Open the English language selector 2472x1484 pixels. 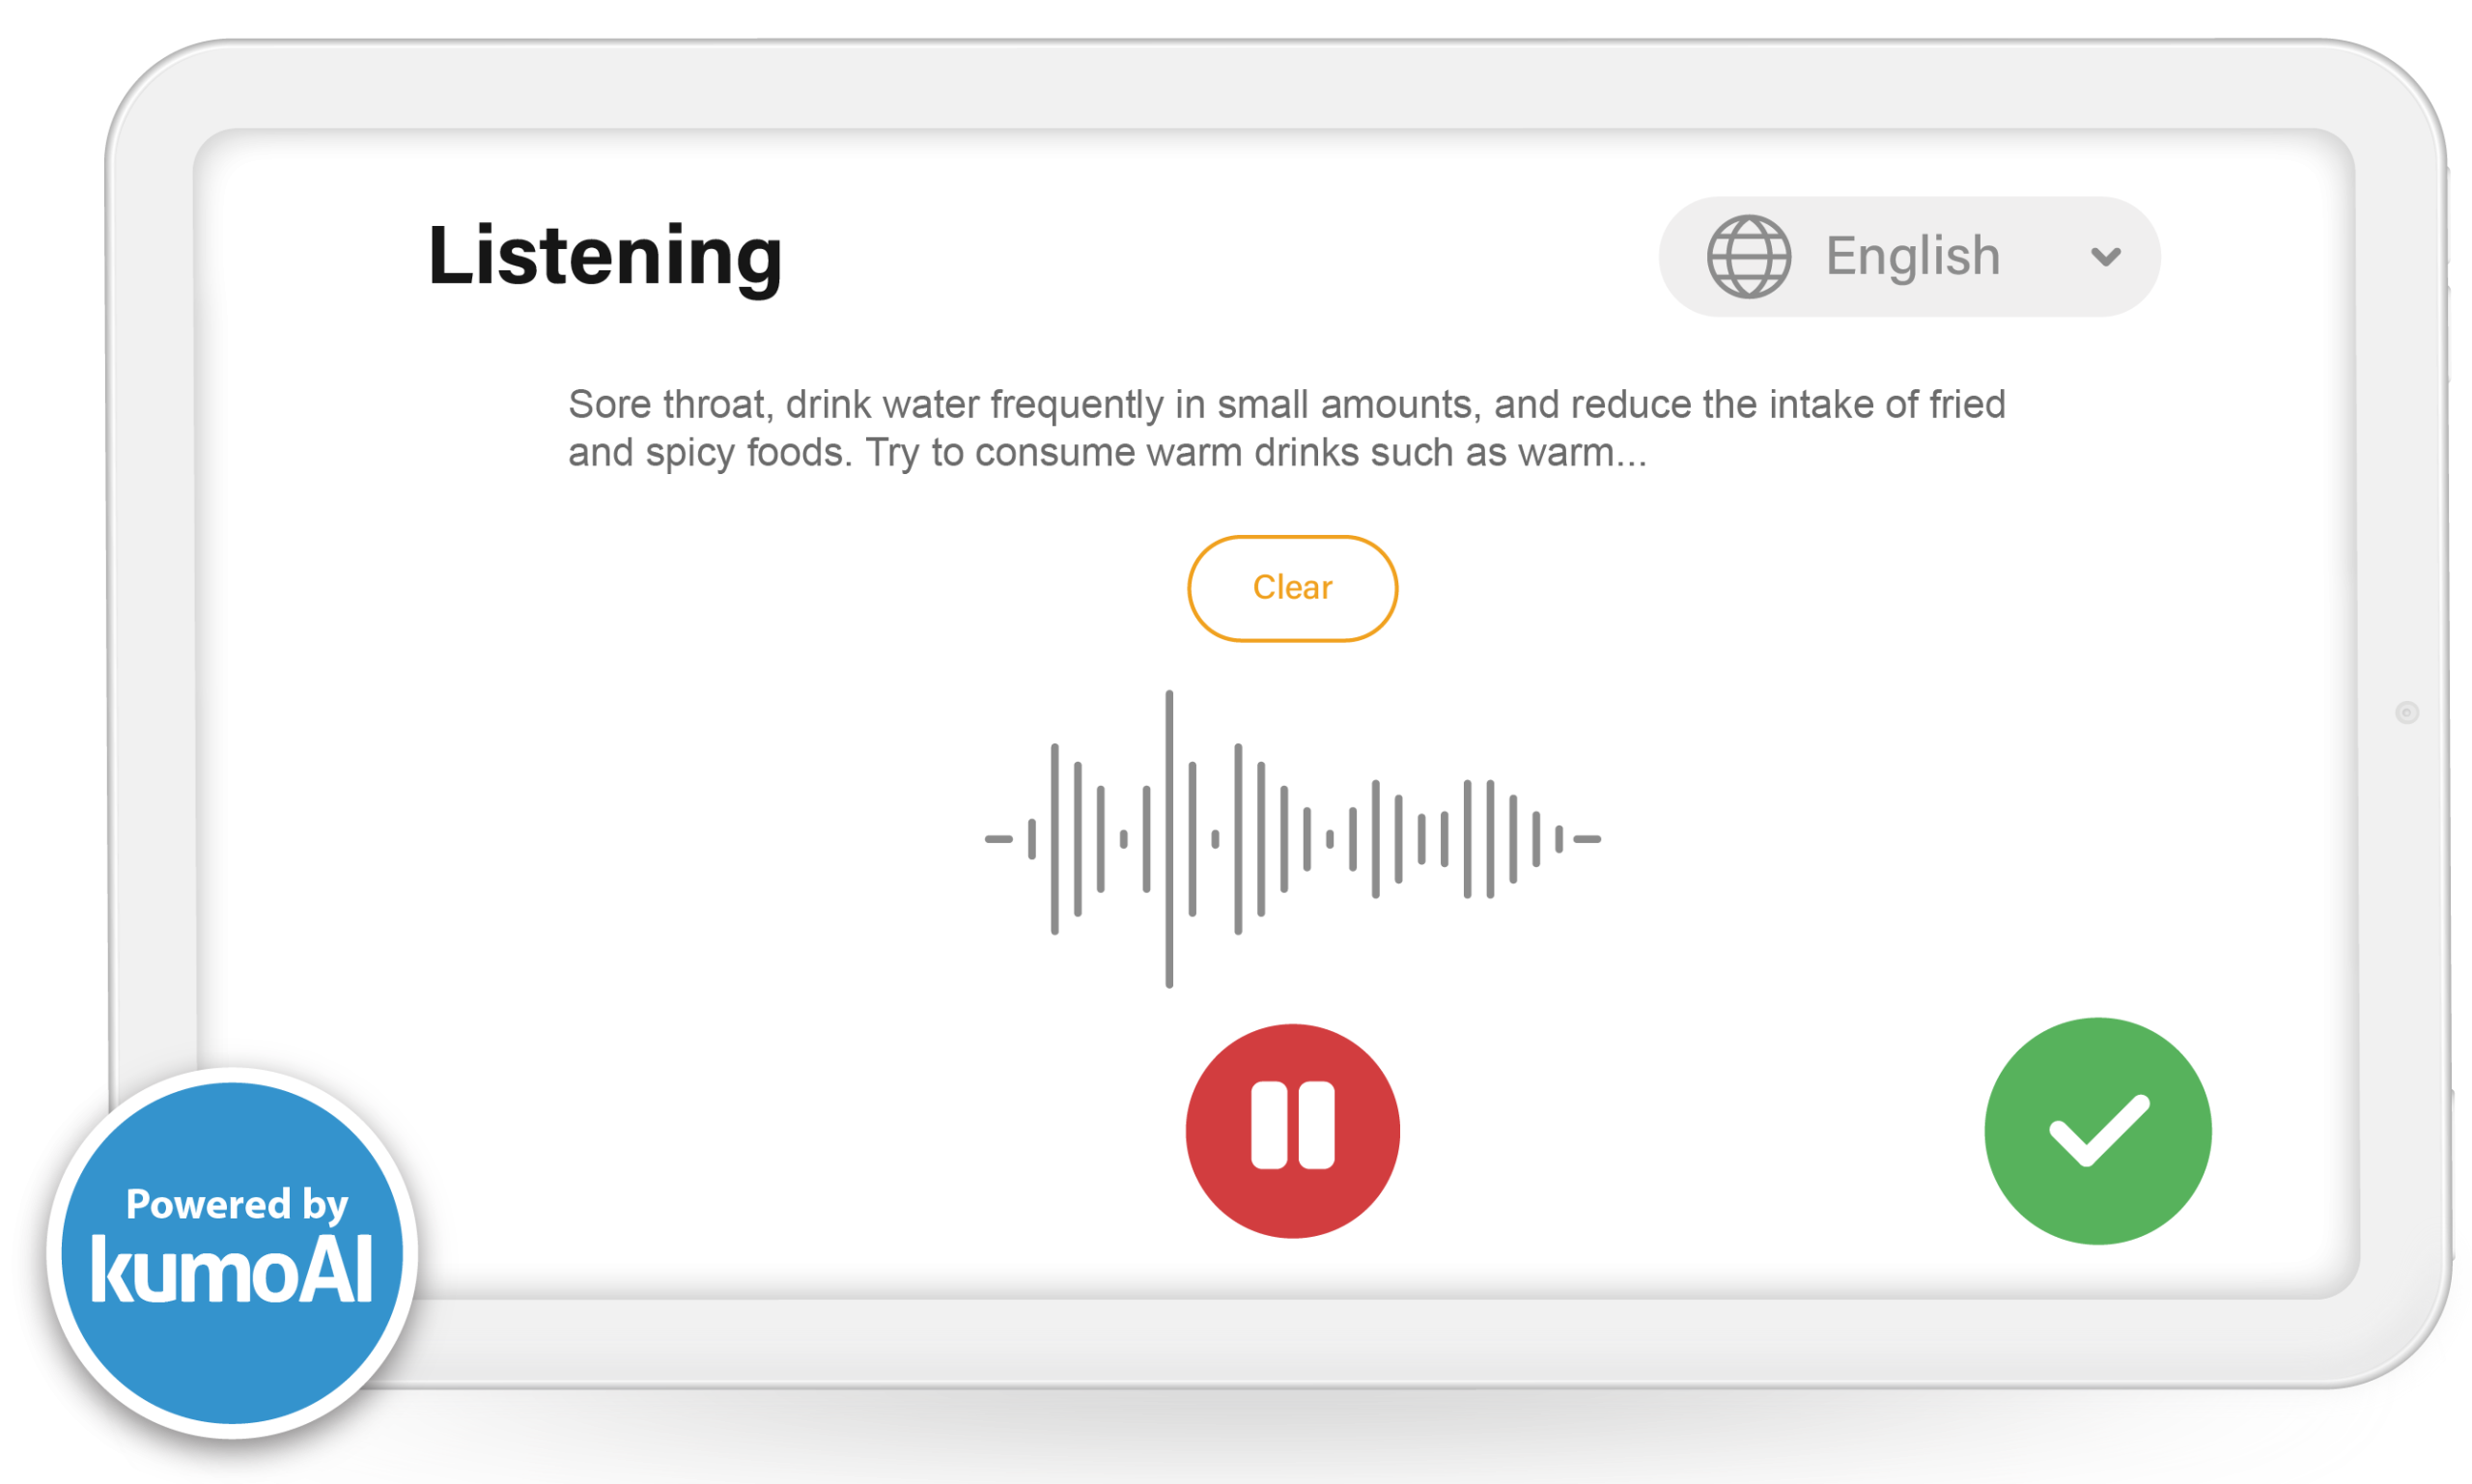(x=1909, y=257)
